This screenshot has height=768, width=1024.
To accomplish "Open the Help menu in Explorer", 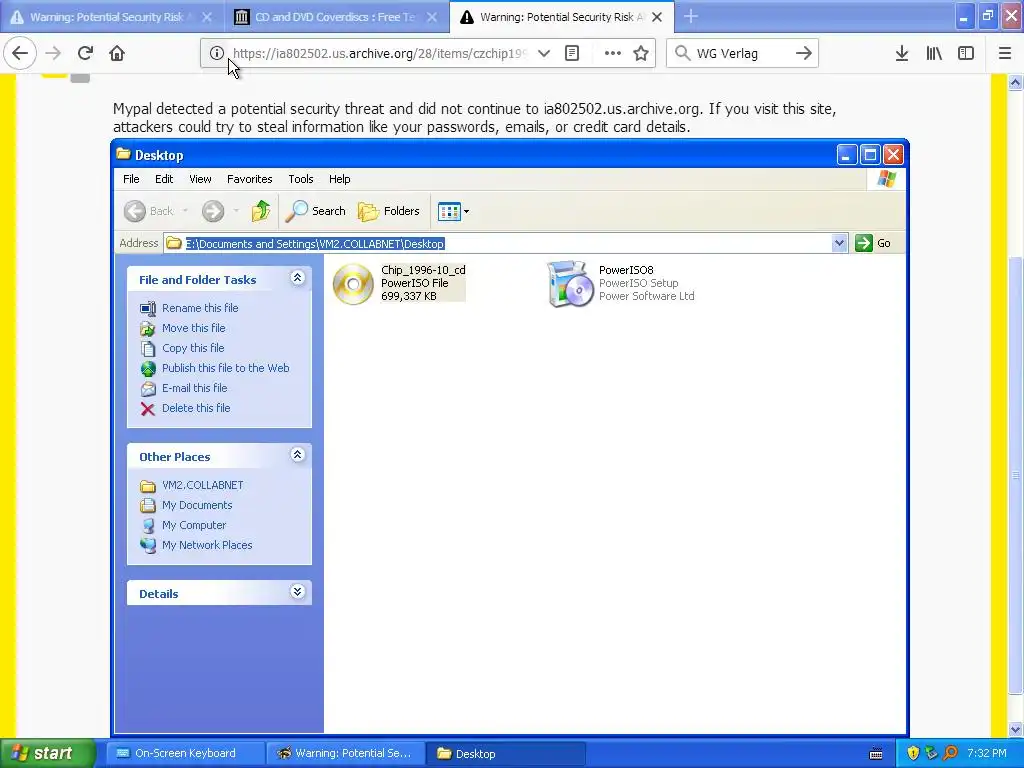I will pyautogui.click(x=340, y=179).
